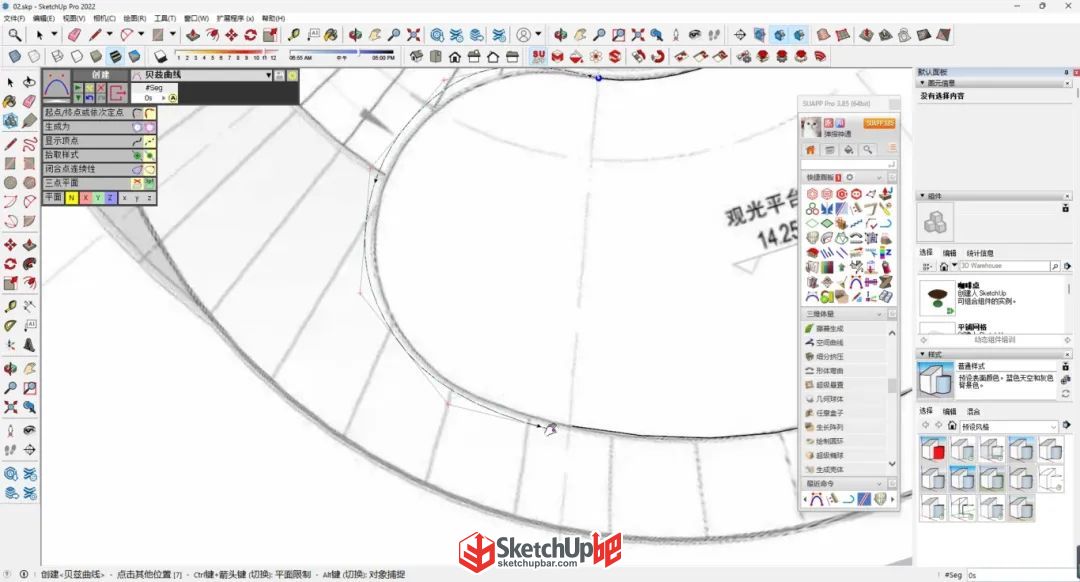Click the Zoom Extents icon in top toolbar
The height and width of the screenshot is (582, 1080).
click(x=413, y=34)
